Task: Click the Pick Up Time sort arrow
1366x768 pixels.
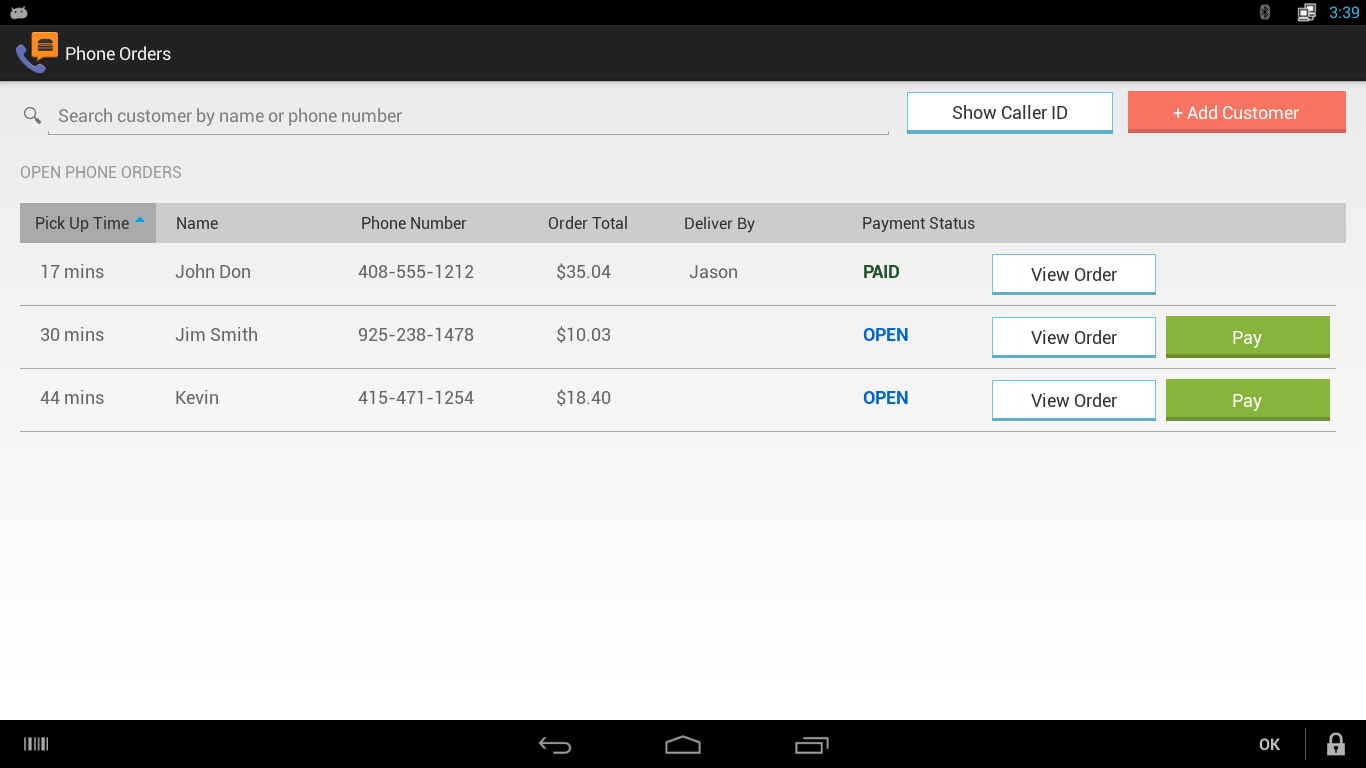Action: [x=140, y=220]
